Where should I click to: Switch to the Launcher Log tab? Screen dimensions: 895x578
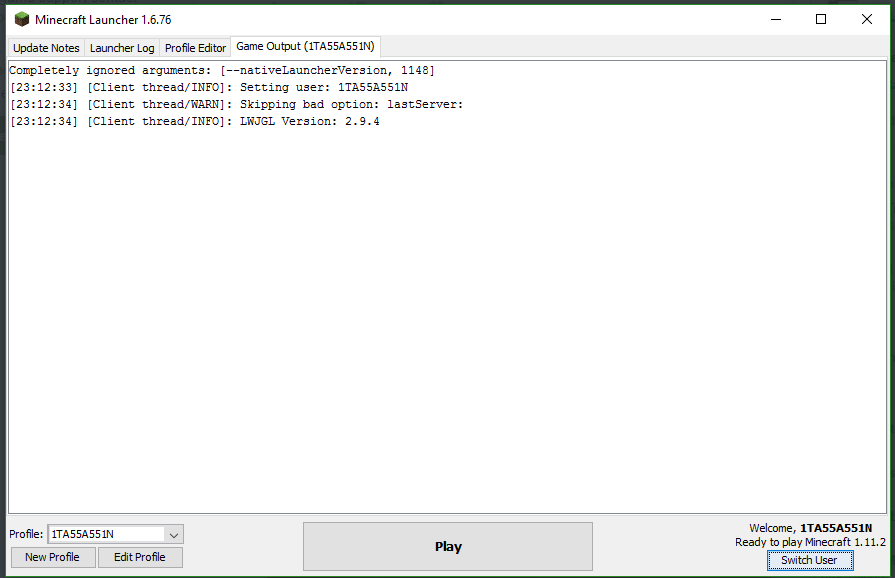(122, 48)
